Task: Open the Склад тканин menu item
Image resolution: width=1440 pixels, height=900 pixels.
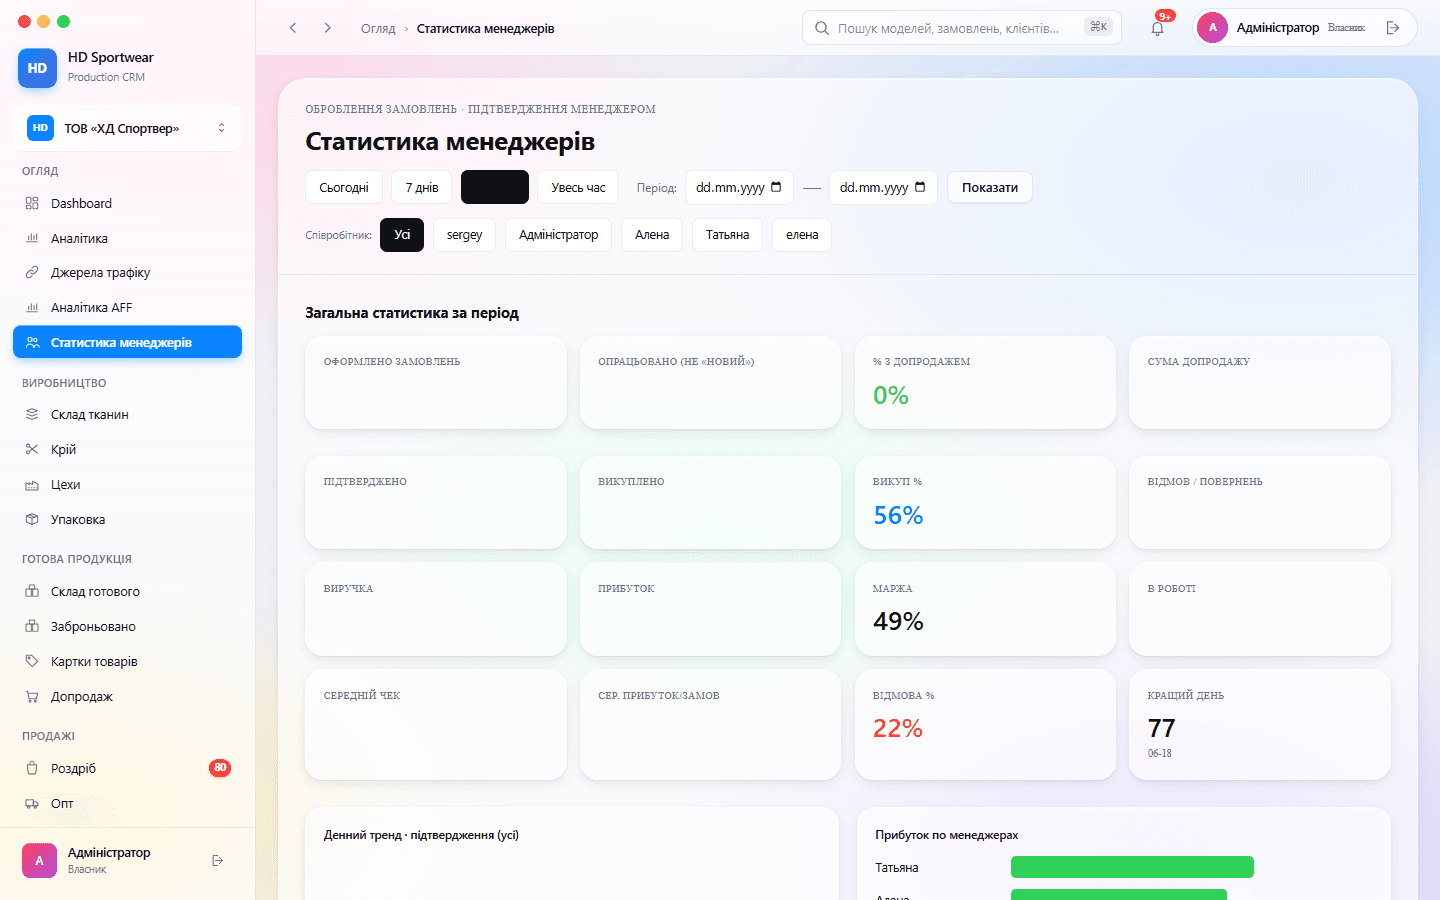Action: [127, 414]
